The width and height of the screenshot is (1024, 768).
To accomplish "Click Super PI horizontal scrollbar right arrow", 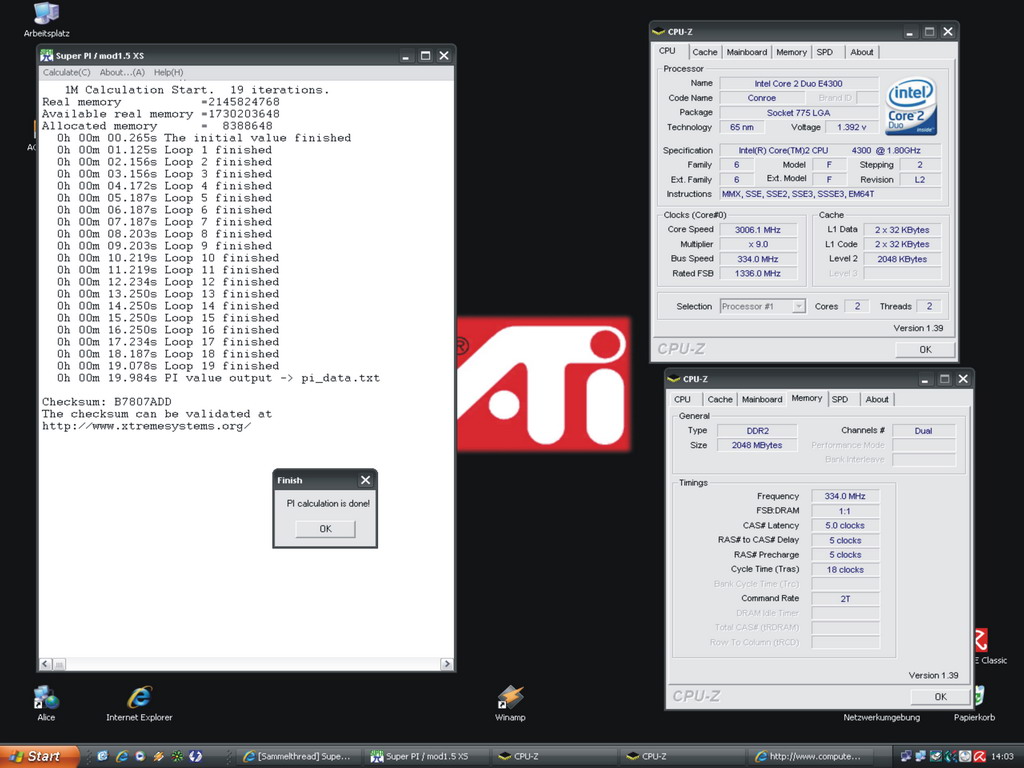I will pos(447,664).
